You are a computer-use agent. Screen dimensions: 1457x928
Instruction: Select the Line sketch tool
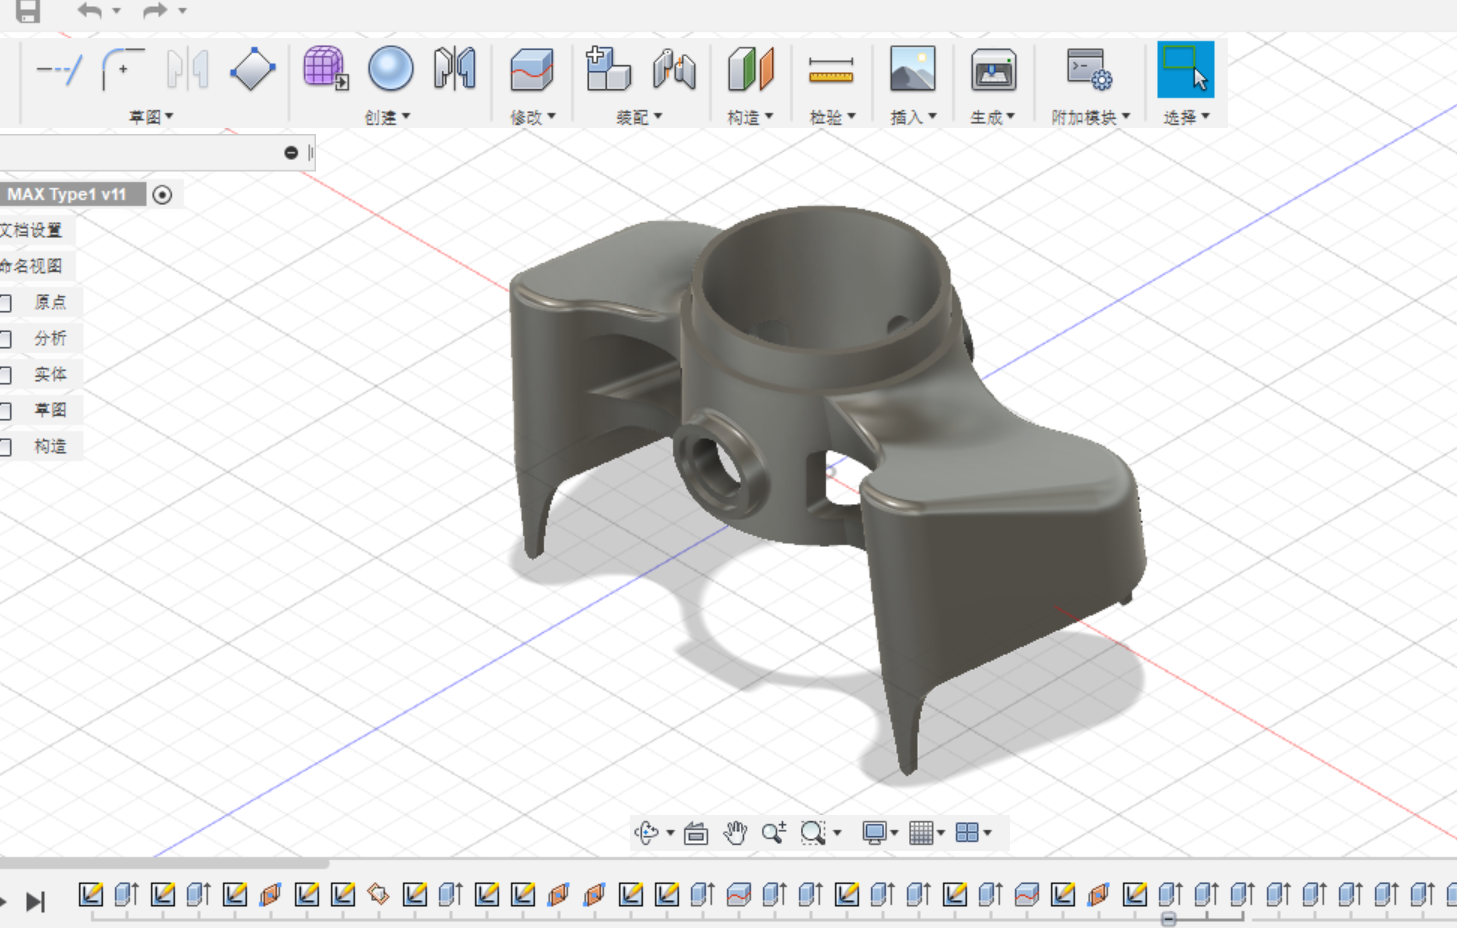(59, 70)
